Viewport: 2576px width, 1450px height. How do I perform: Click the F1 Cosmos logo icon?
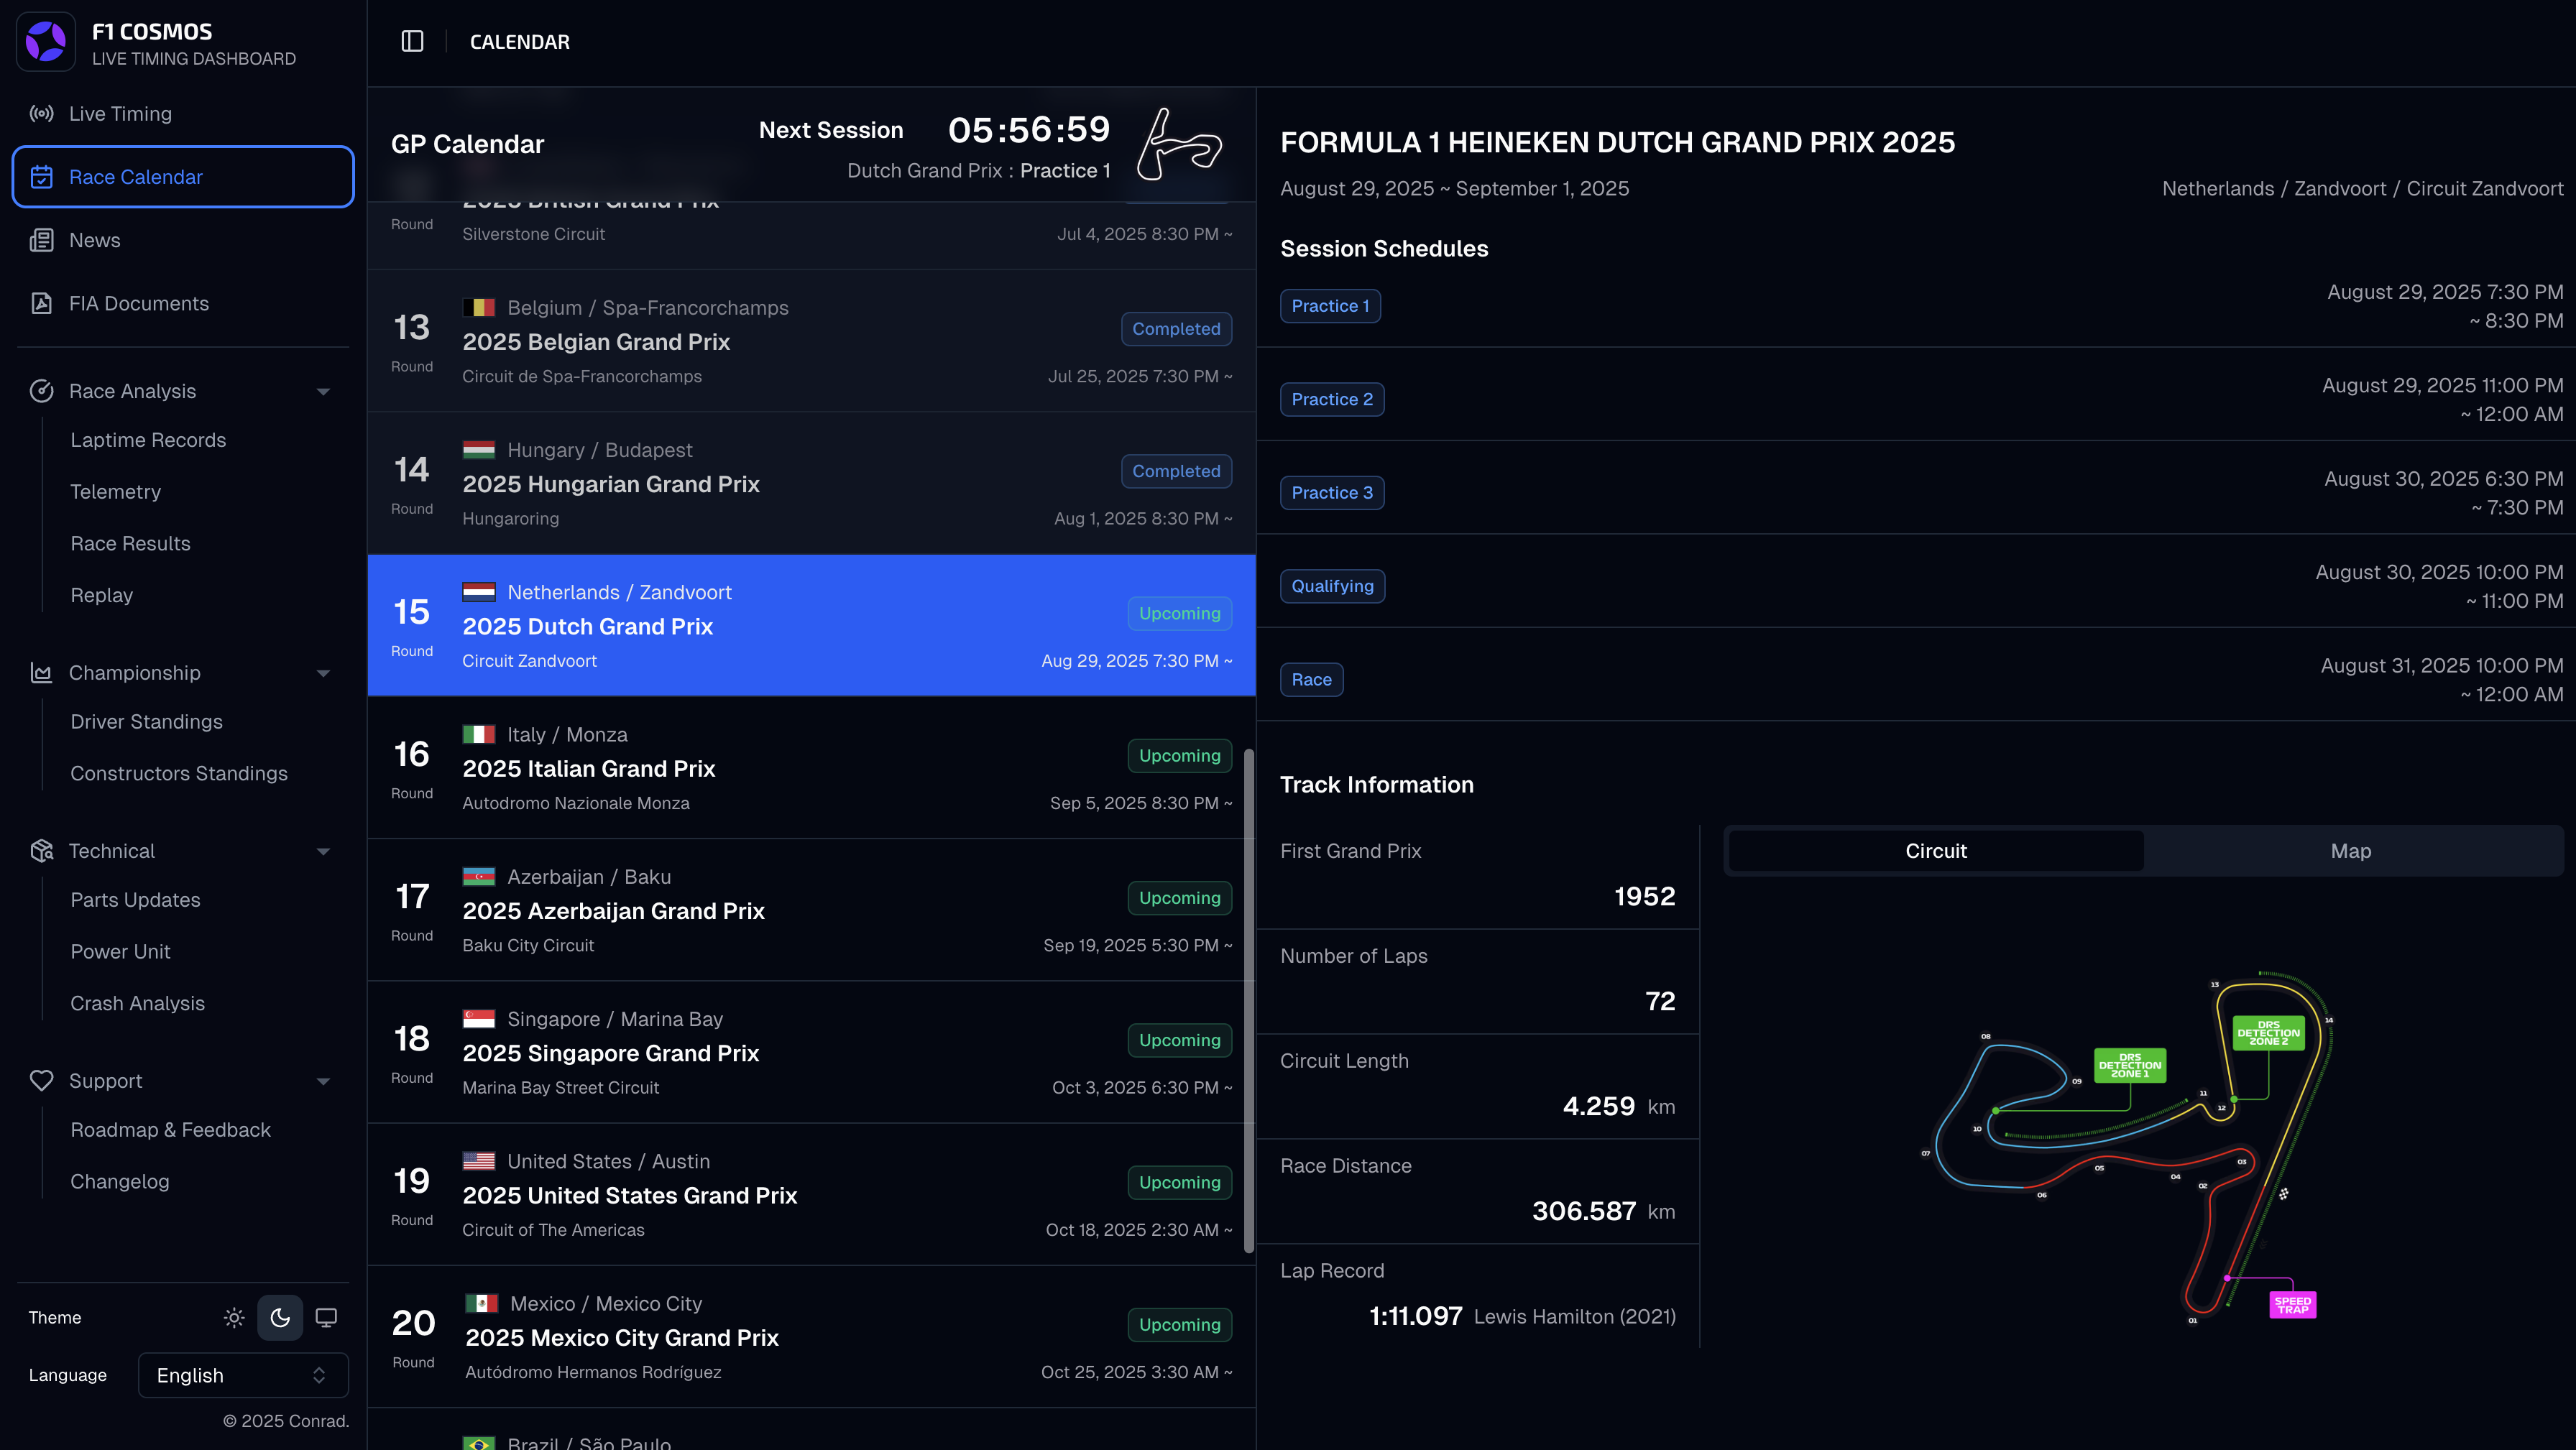(x=46, y=42)
